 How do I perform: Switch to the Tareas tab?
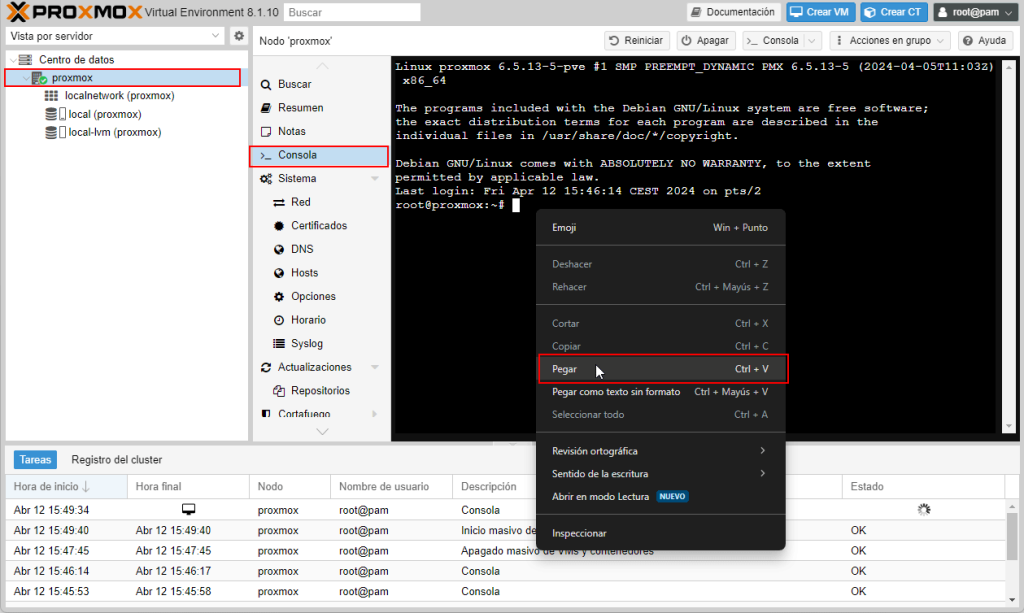click(x=35, y=460)
